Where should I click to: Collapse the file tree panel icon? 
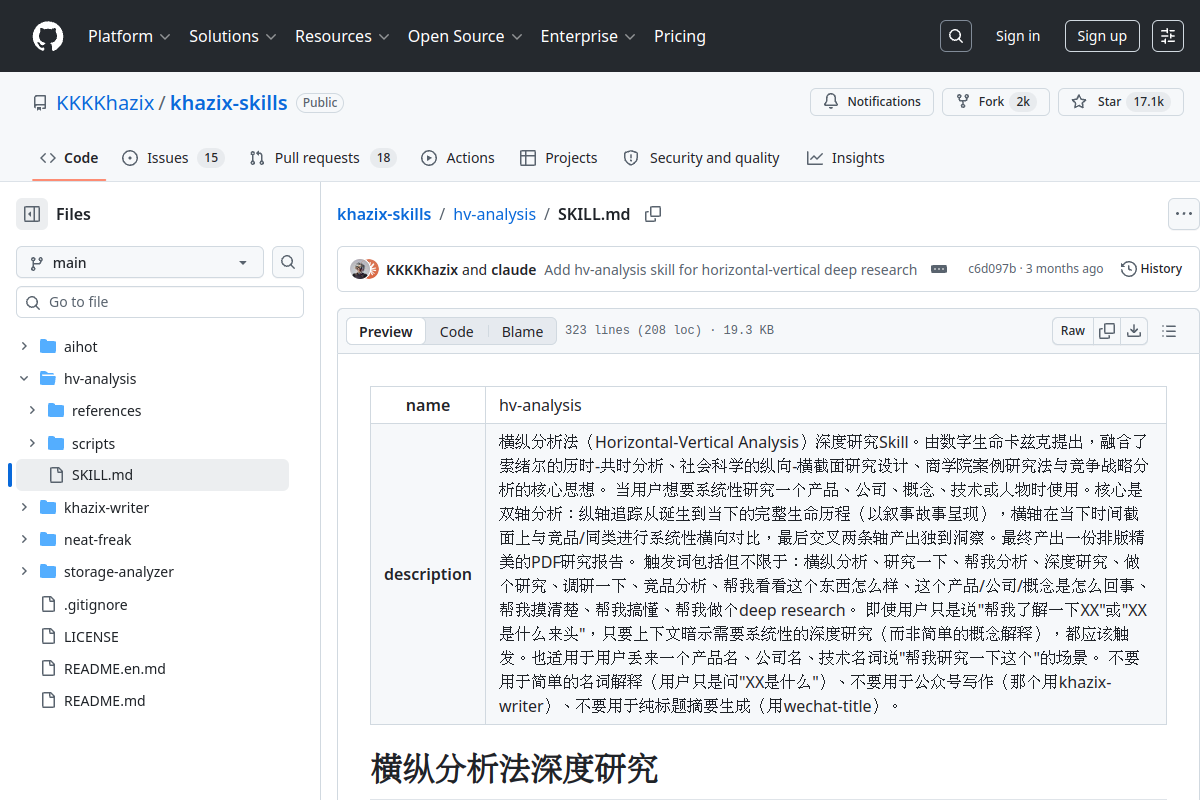click(x=32, y=214)
